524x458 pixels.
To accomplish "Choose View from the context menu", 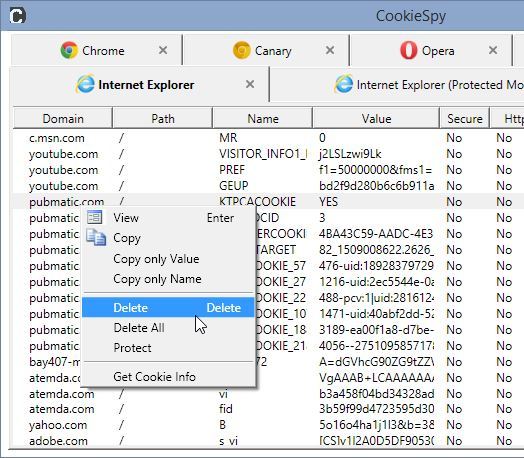I will click(168, 218).
